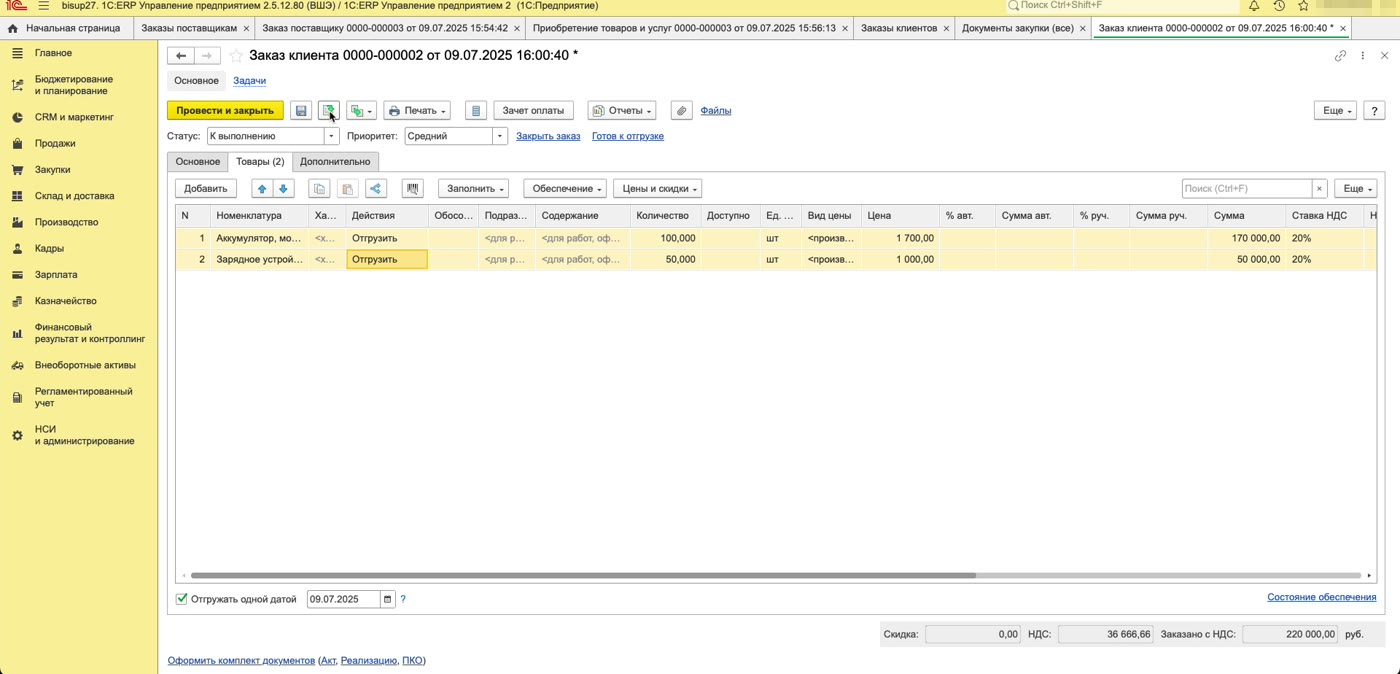The image size is (1400, 674).
Task: Copy rows with the copy icon
Action: (x=320, y=188)
